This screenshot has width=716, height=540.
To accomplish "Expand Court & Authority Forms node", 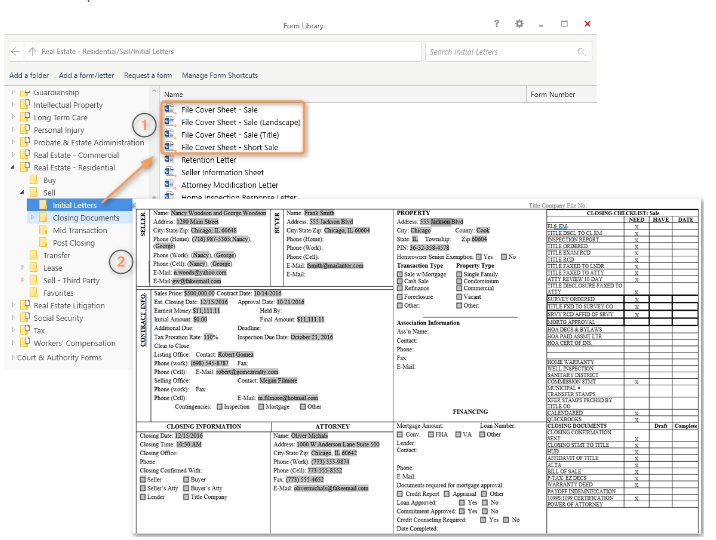I will tap(13, 357).
